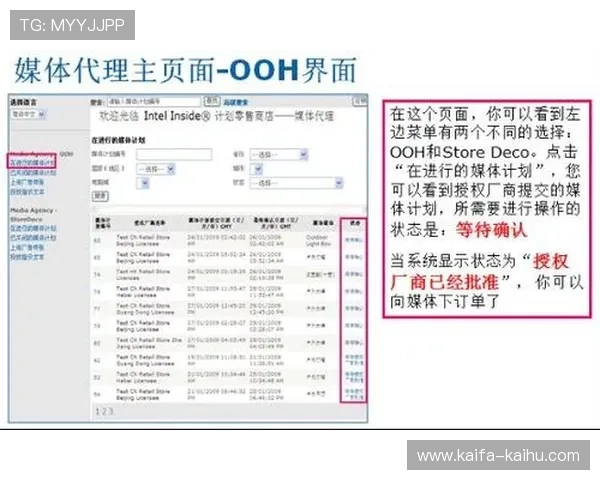Open StoreDeco 已关闭的媒体计划 sidebar link

(x=33, y=238)
